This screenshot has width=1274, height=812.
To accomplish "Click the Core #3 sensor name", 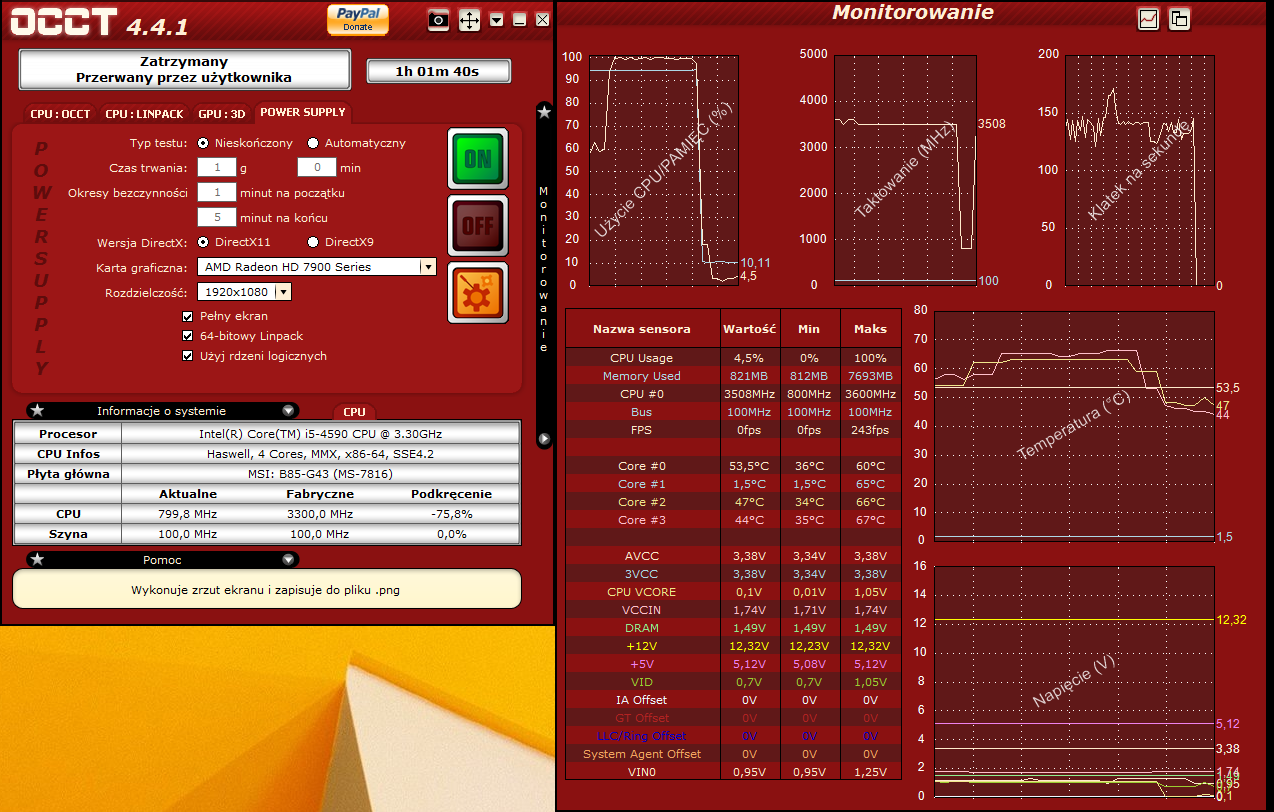I will point(642,520).
